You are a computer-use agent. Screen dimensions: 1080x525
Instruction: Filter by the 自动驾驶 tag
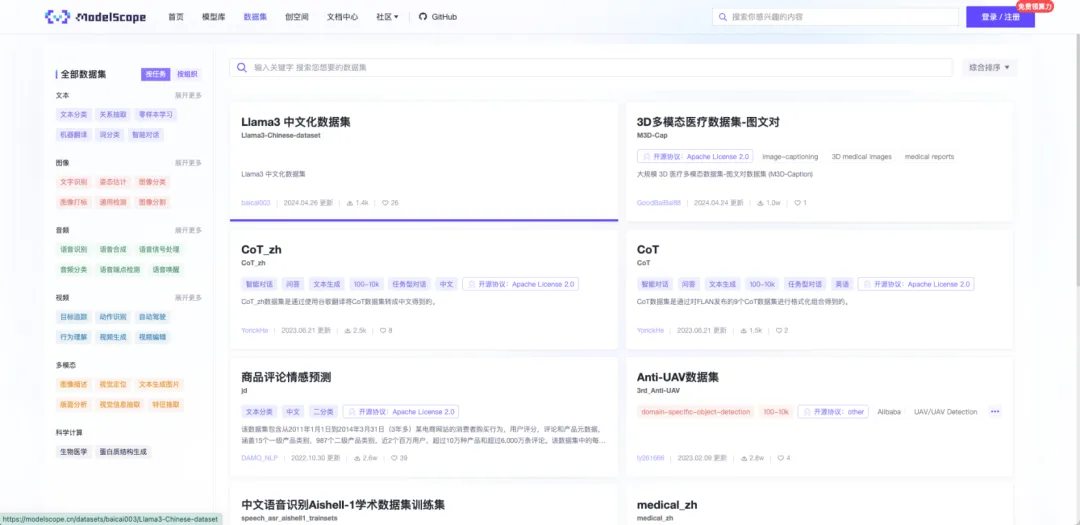coord(152,317)
